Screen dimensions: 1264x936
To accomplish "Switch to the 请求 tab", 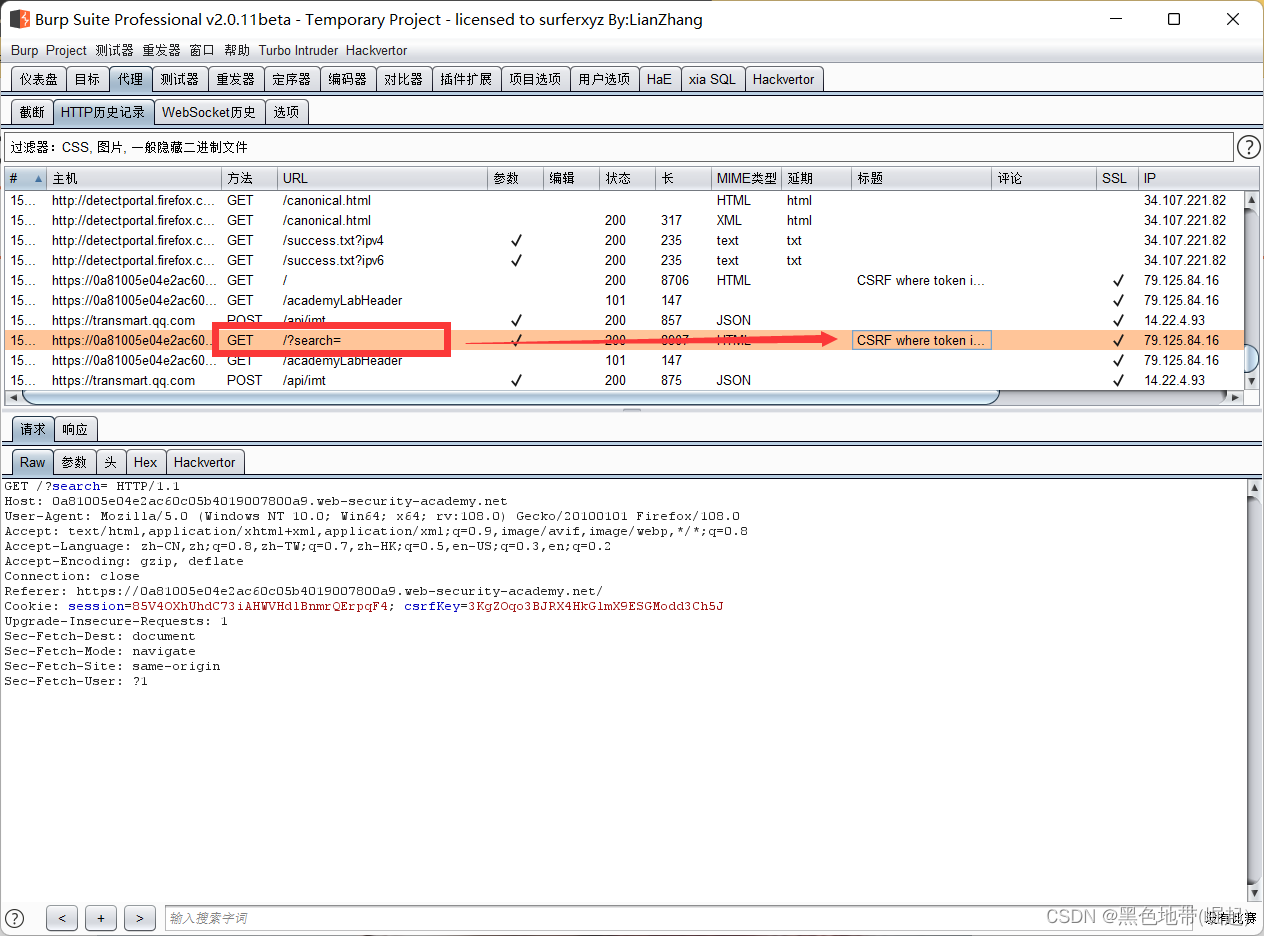I will click(x=33, y=429).
